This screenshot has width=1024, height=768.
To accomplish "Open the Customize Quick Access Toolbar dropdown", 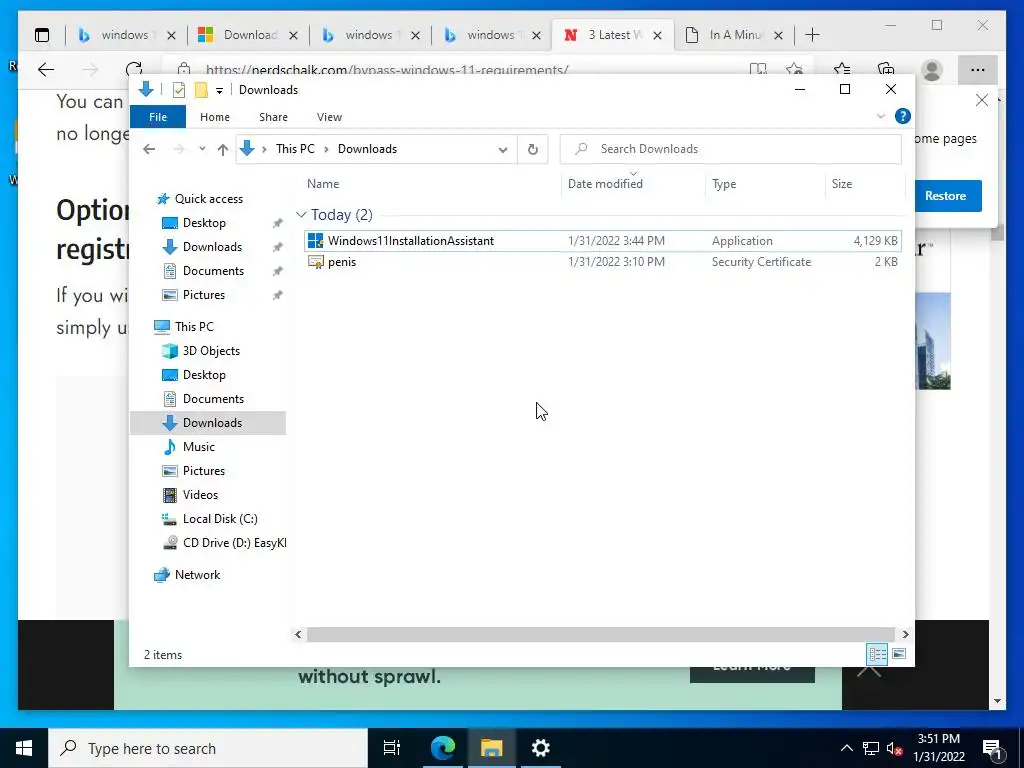I will point(219,90).
